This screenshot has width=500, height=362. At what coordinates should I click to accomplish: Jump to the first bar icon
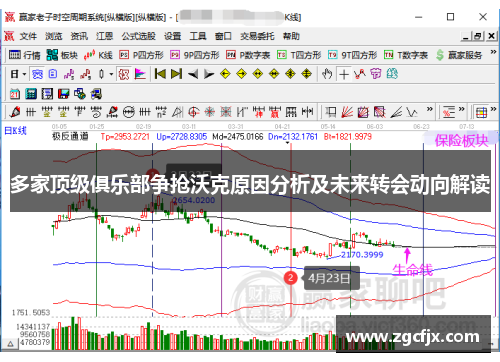160,74
